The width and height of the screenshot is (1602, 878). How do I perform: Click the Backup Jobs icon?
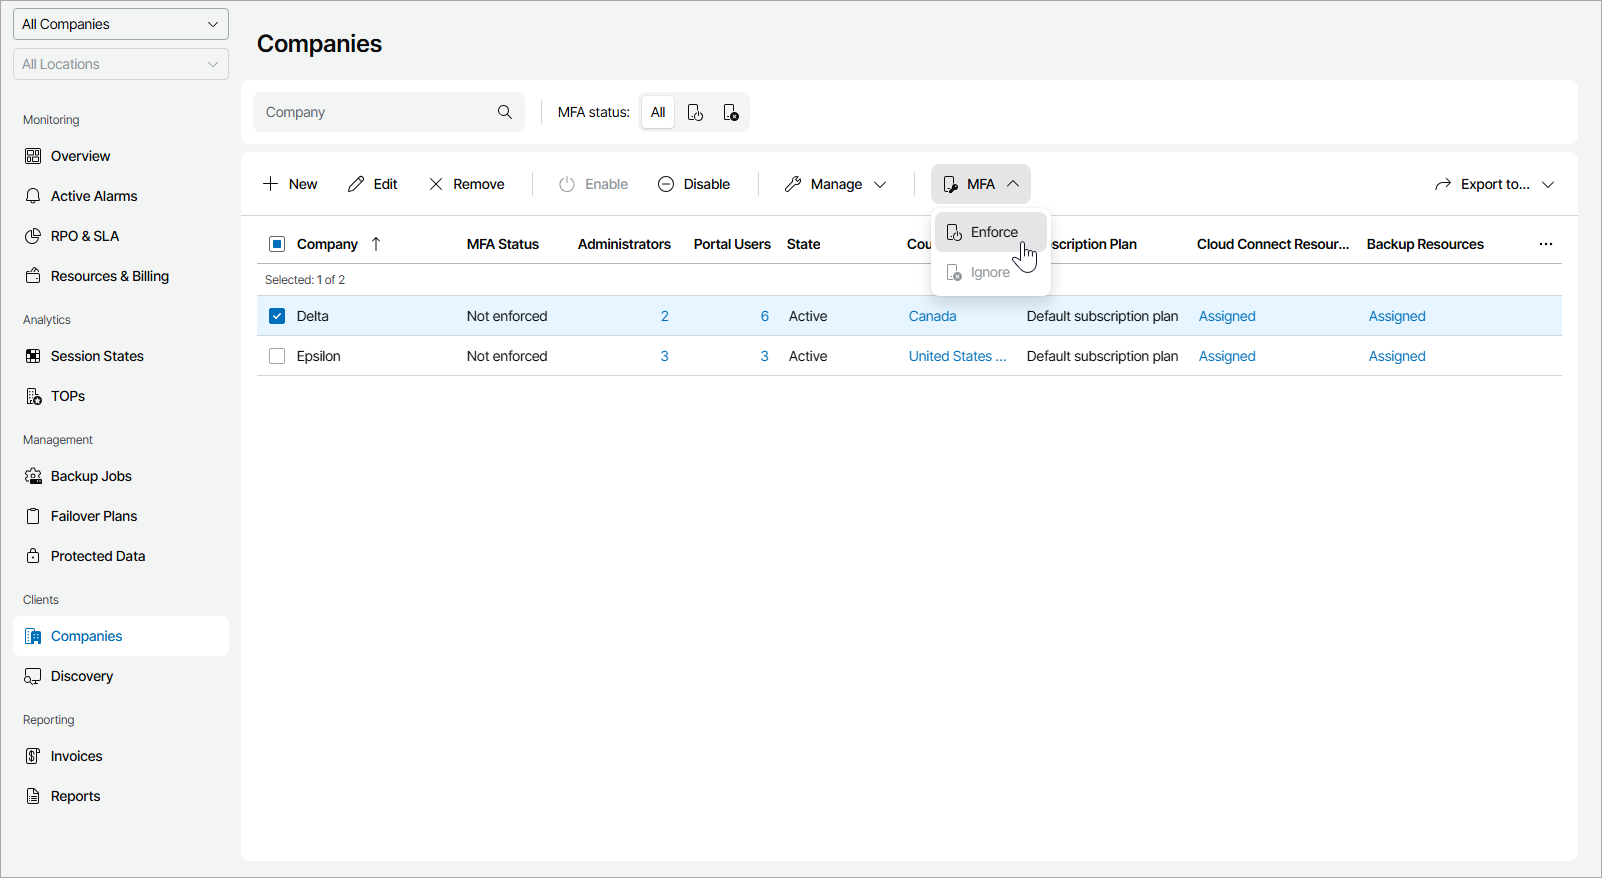tap(33, 476)
